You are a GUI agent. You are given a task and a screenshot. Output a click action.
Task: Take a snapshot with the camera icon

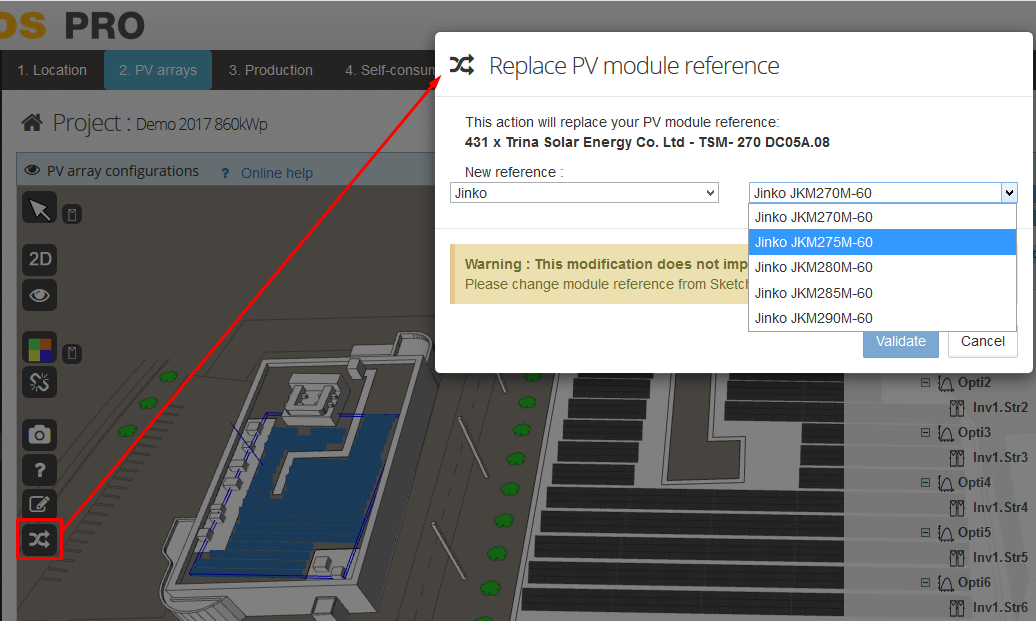pos(39,435)
